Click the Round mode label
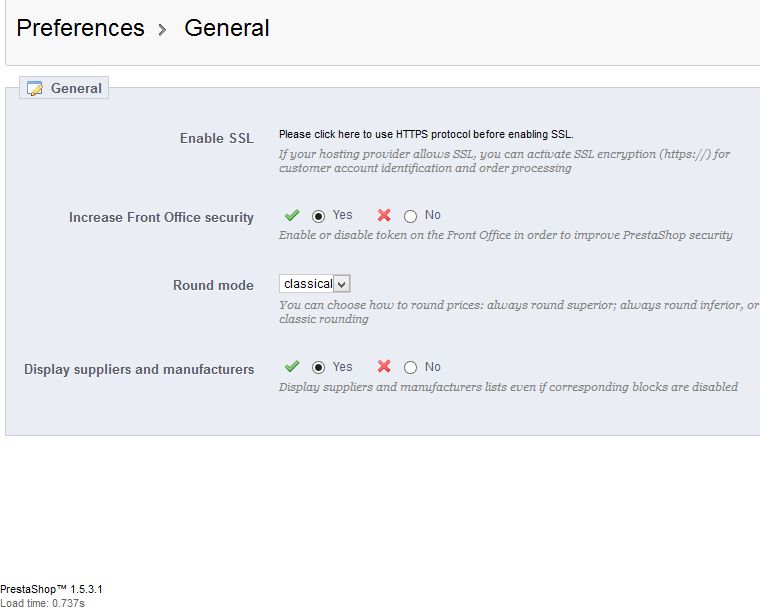This screenshot has width=760, height=613. tap(213, 285)
